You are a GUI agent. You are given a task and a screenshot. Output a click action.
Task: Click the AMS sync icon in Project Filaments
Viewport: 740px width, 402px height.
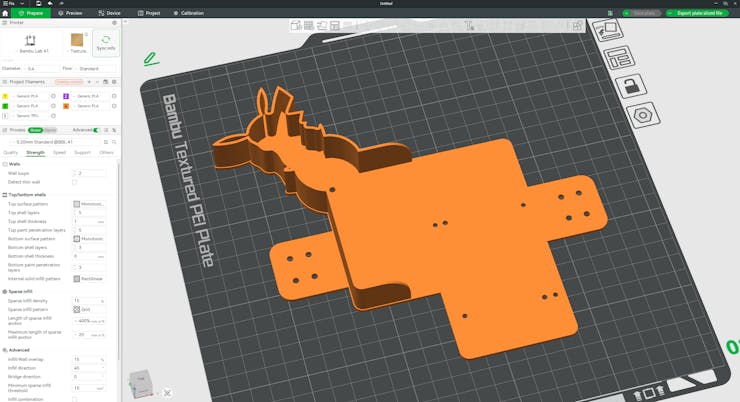coord(106,82)
